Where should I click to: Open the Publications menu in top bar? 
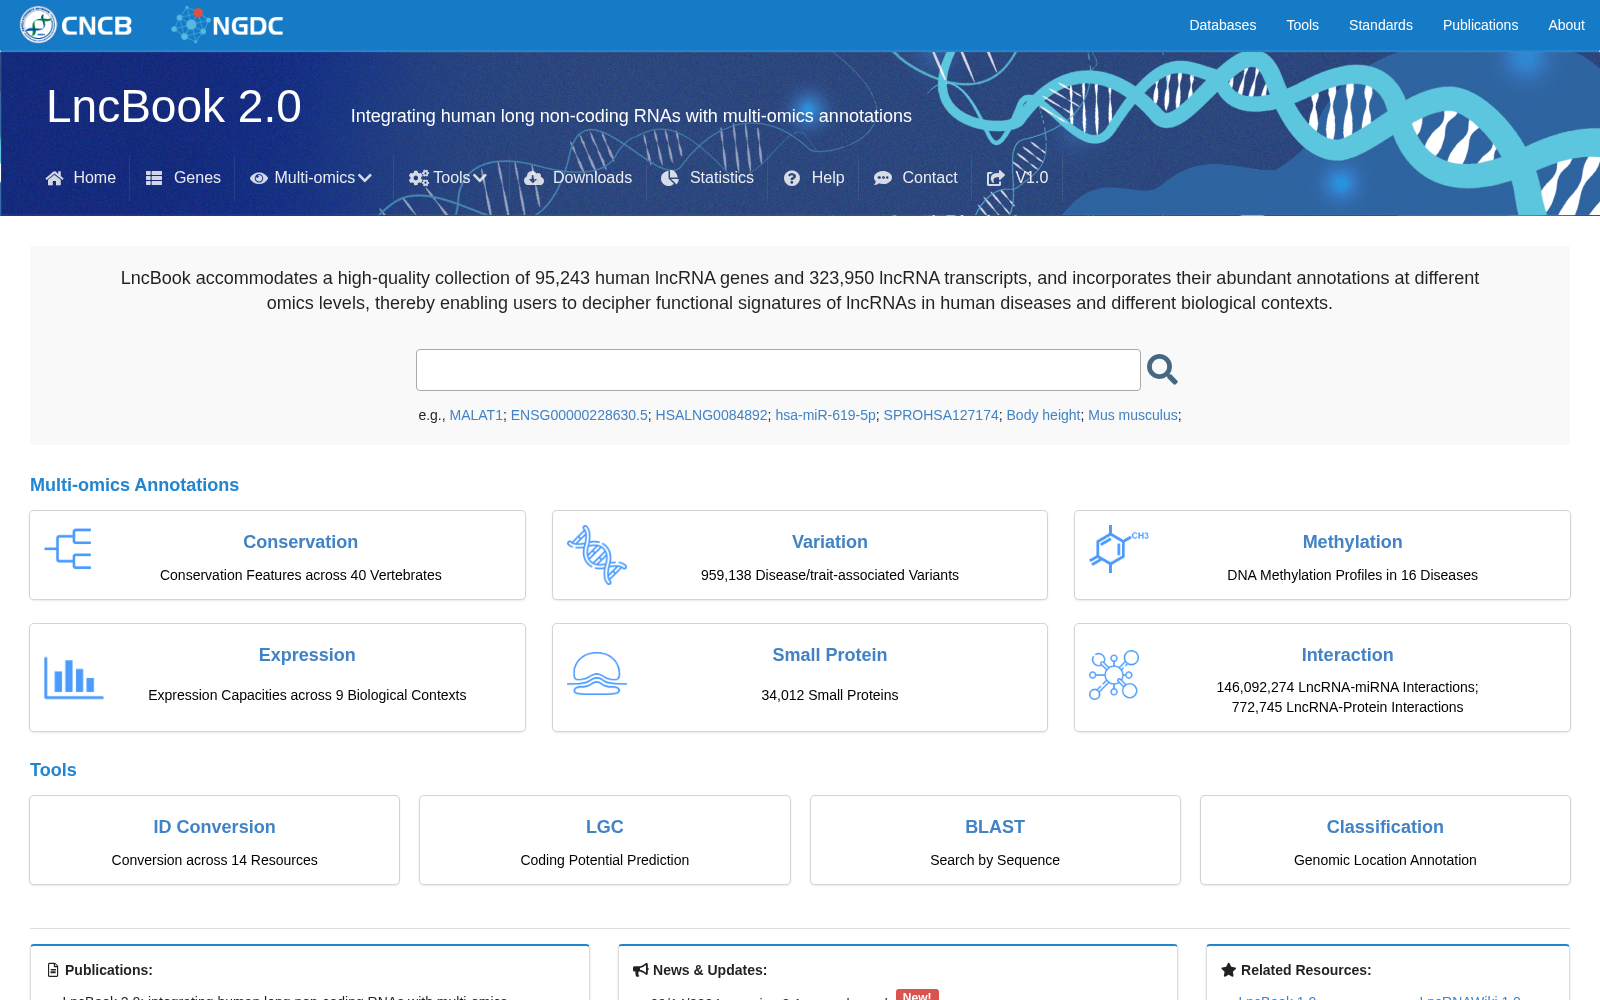tap(1480, 25)
